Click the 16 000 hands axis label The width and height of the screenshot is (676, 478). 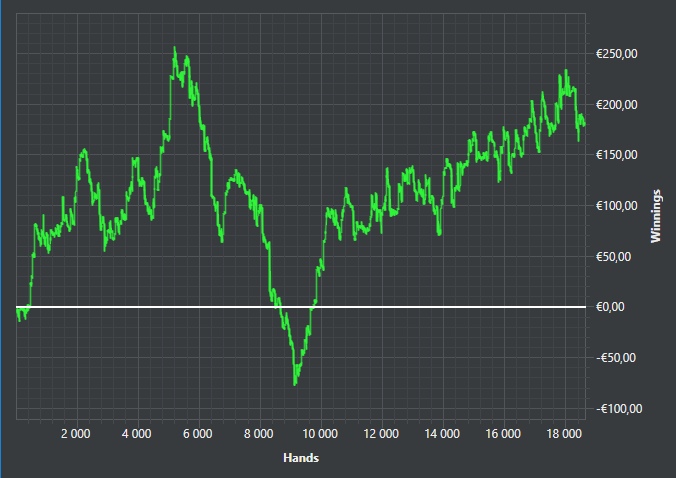pyautogui.click(x=503, y=434)
